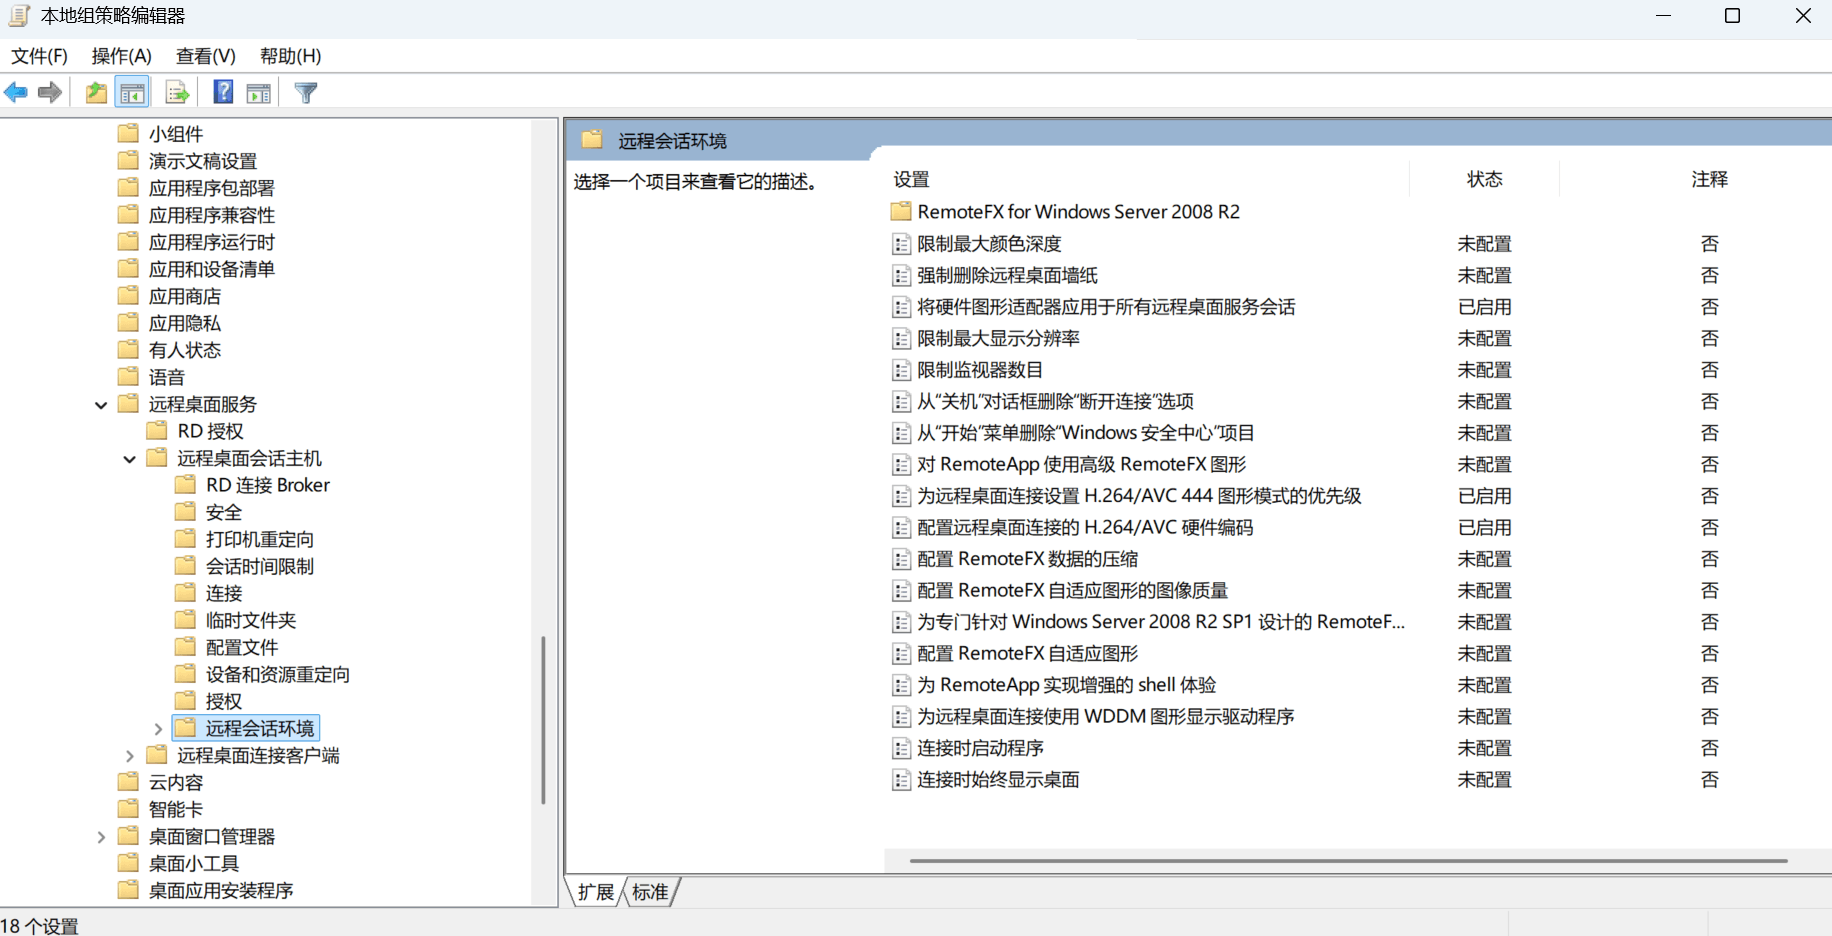Select 连接时始终显示桌面 policy
Image resolution: width=1832 pixels, height=936 pixels.
pos(998,780)
